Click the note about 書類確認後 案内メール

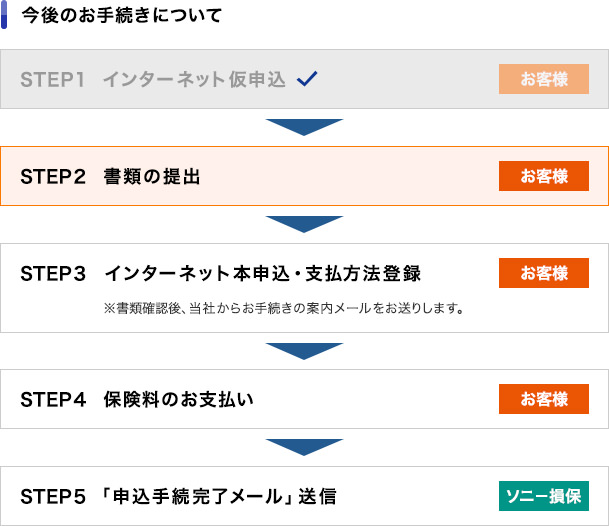coord(284,308)
